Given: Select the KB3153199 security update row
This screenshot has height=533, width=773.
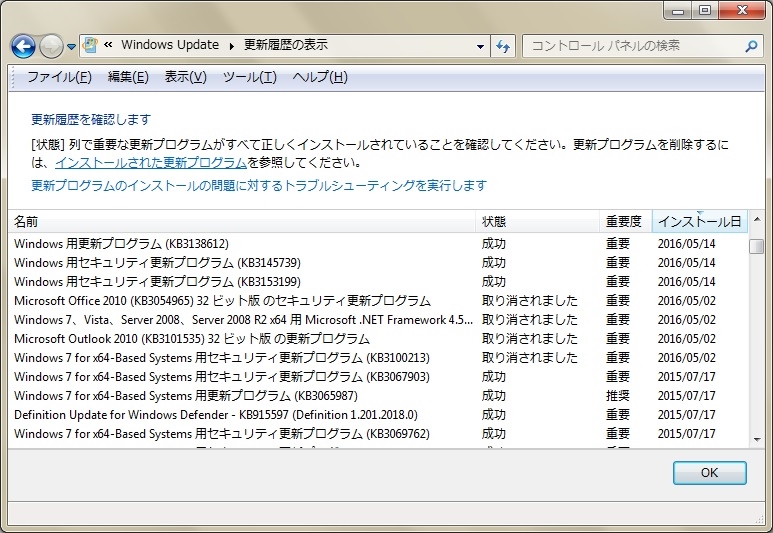Looking at the screenshot, I should 378,282.
